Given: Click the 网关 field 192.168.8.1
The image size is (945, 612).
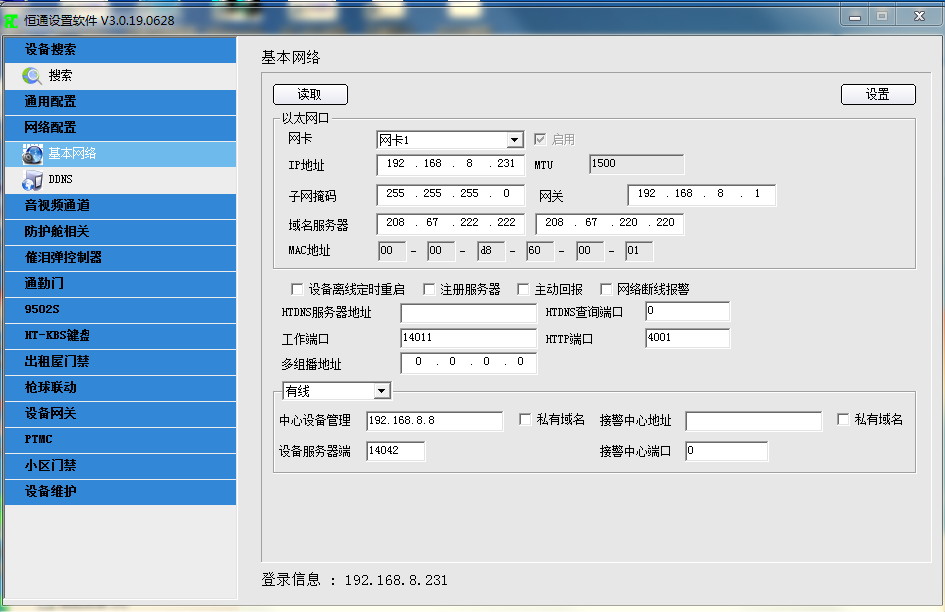Looking at the screenshot, I should click(x=702, y=195).
